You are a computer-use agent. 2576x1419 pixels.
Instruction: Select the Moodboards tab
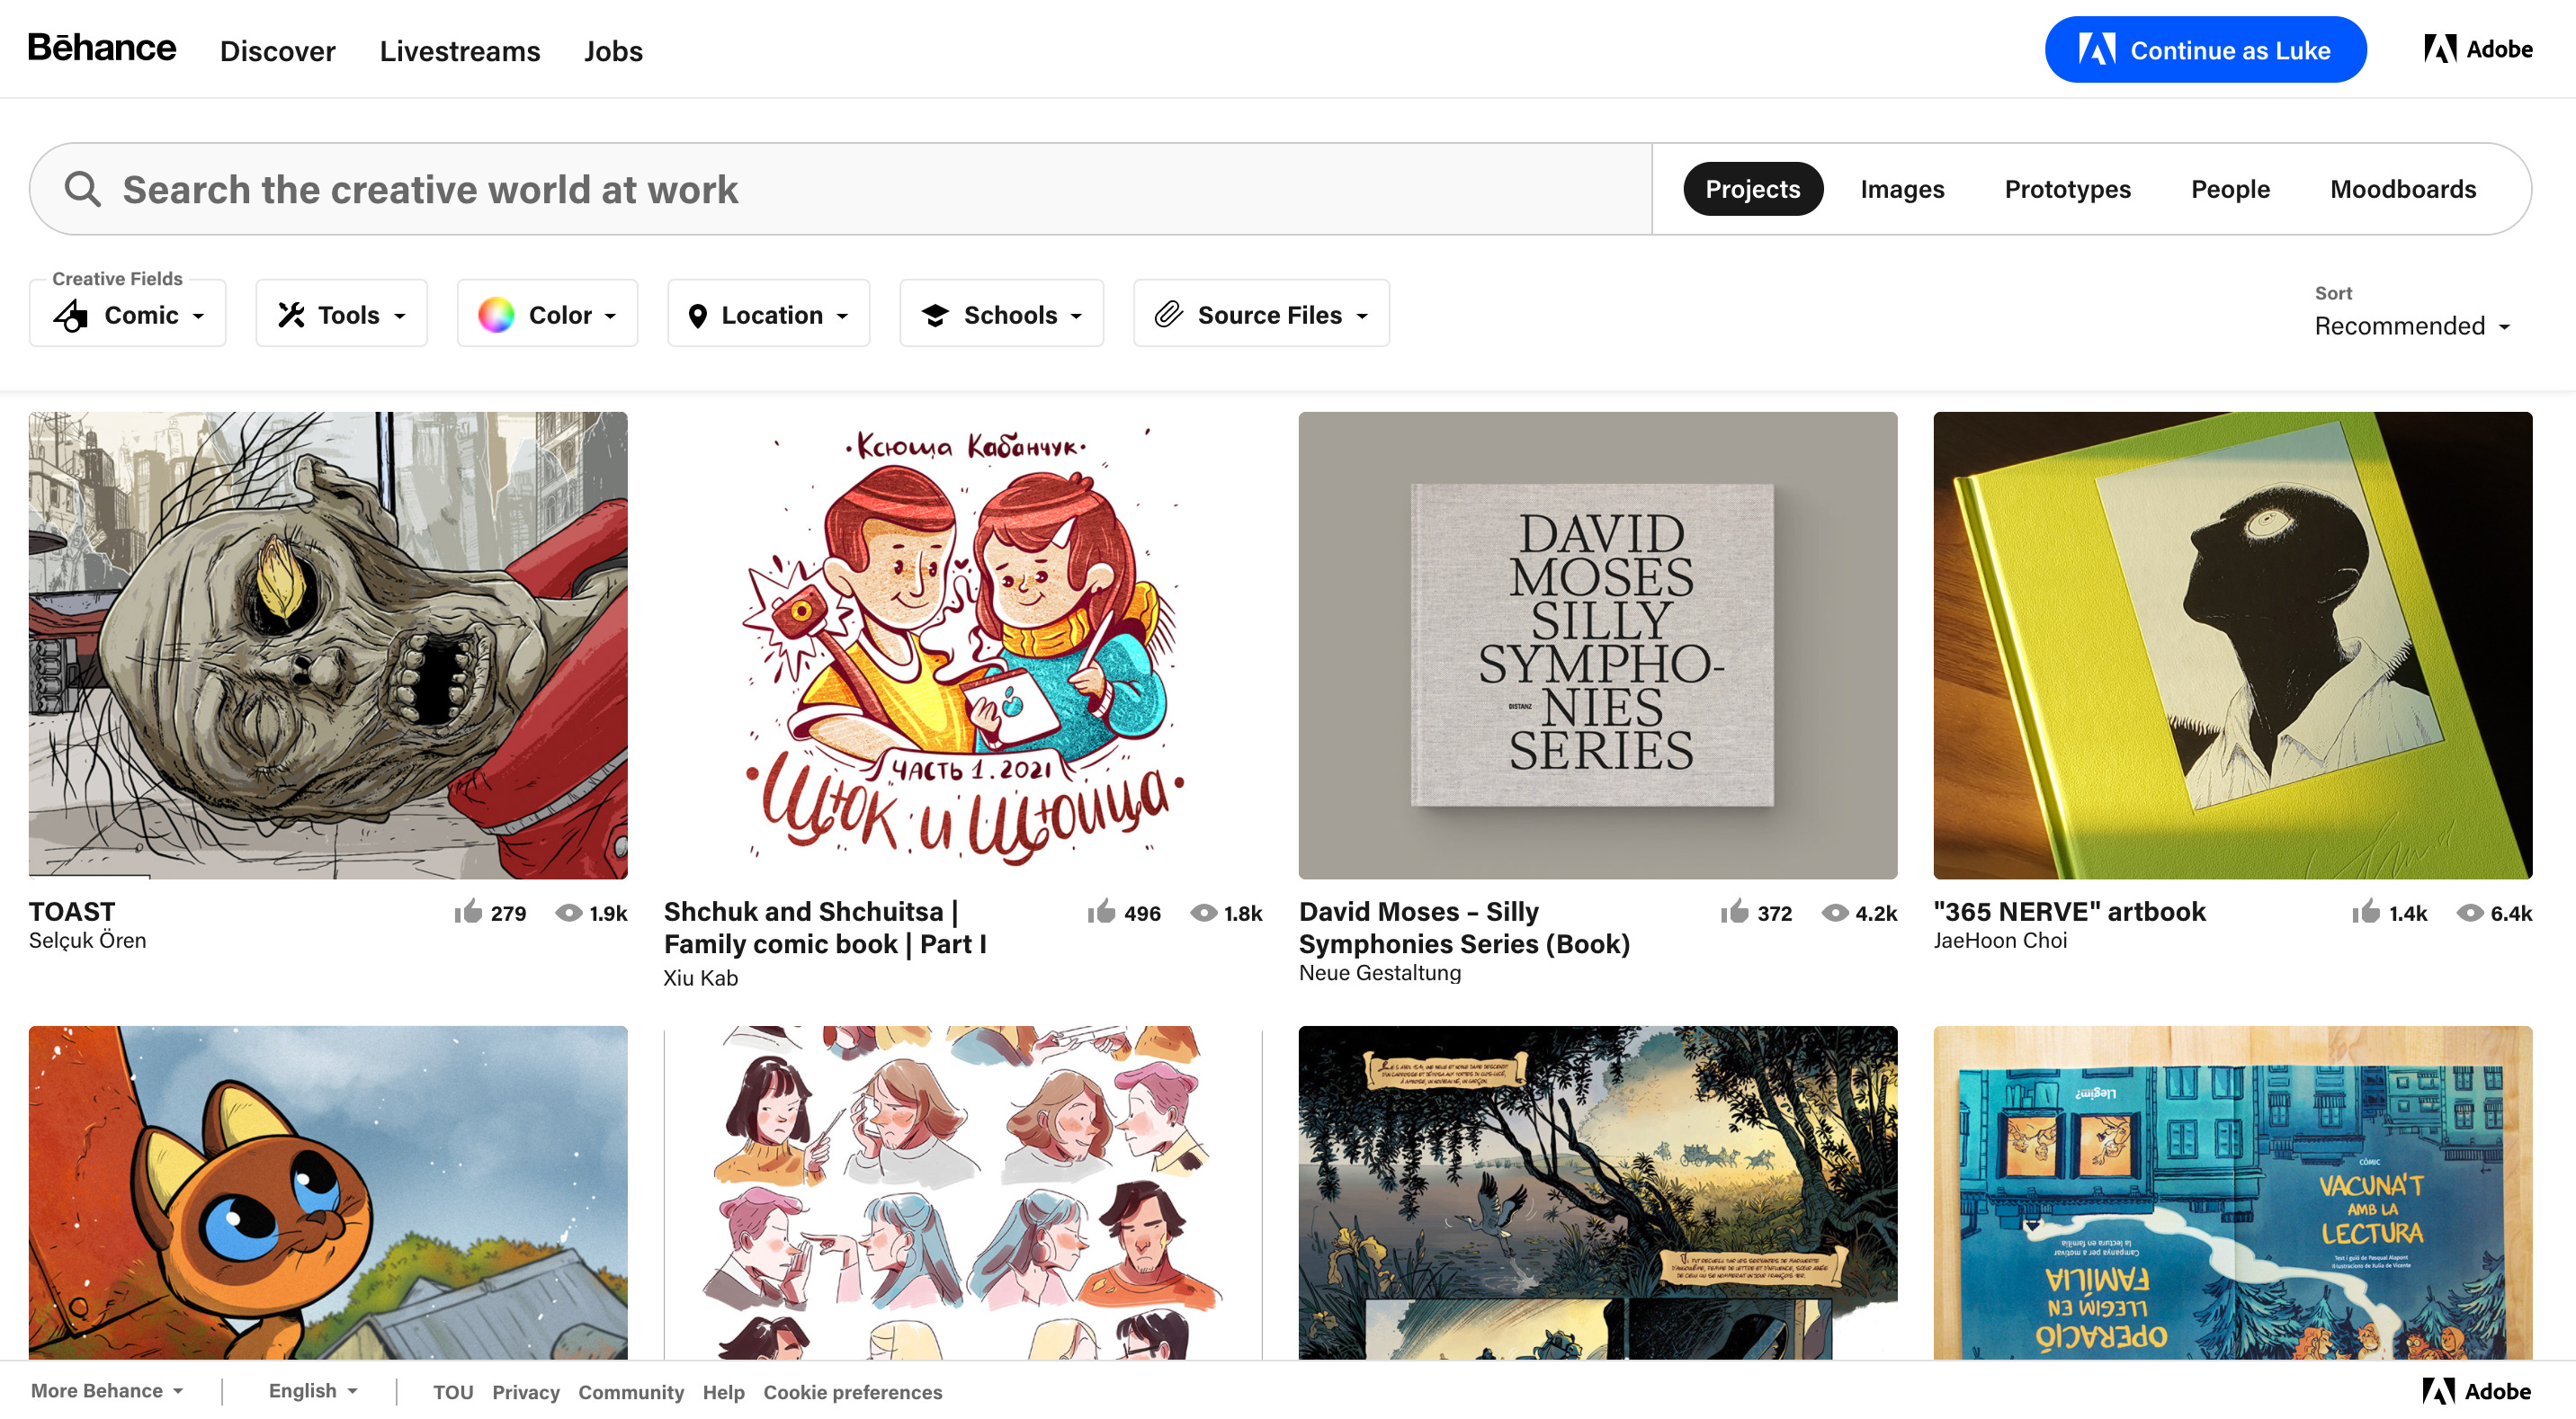2402,189
